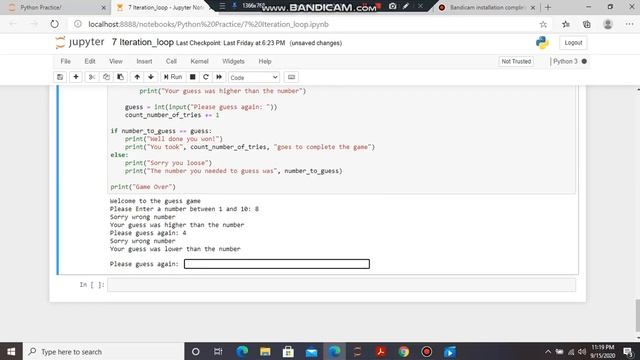The height and width of the screenshot is (360, 640).
Task: Click Bandicam screenshot camera icon
Action: click(x=392, y=6)
